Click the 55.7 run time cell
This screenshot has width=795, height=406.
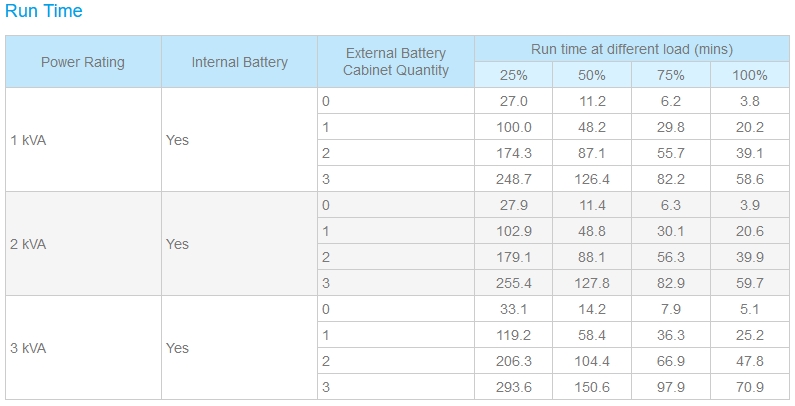pos(670,153)
